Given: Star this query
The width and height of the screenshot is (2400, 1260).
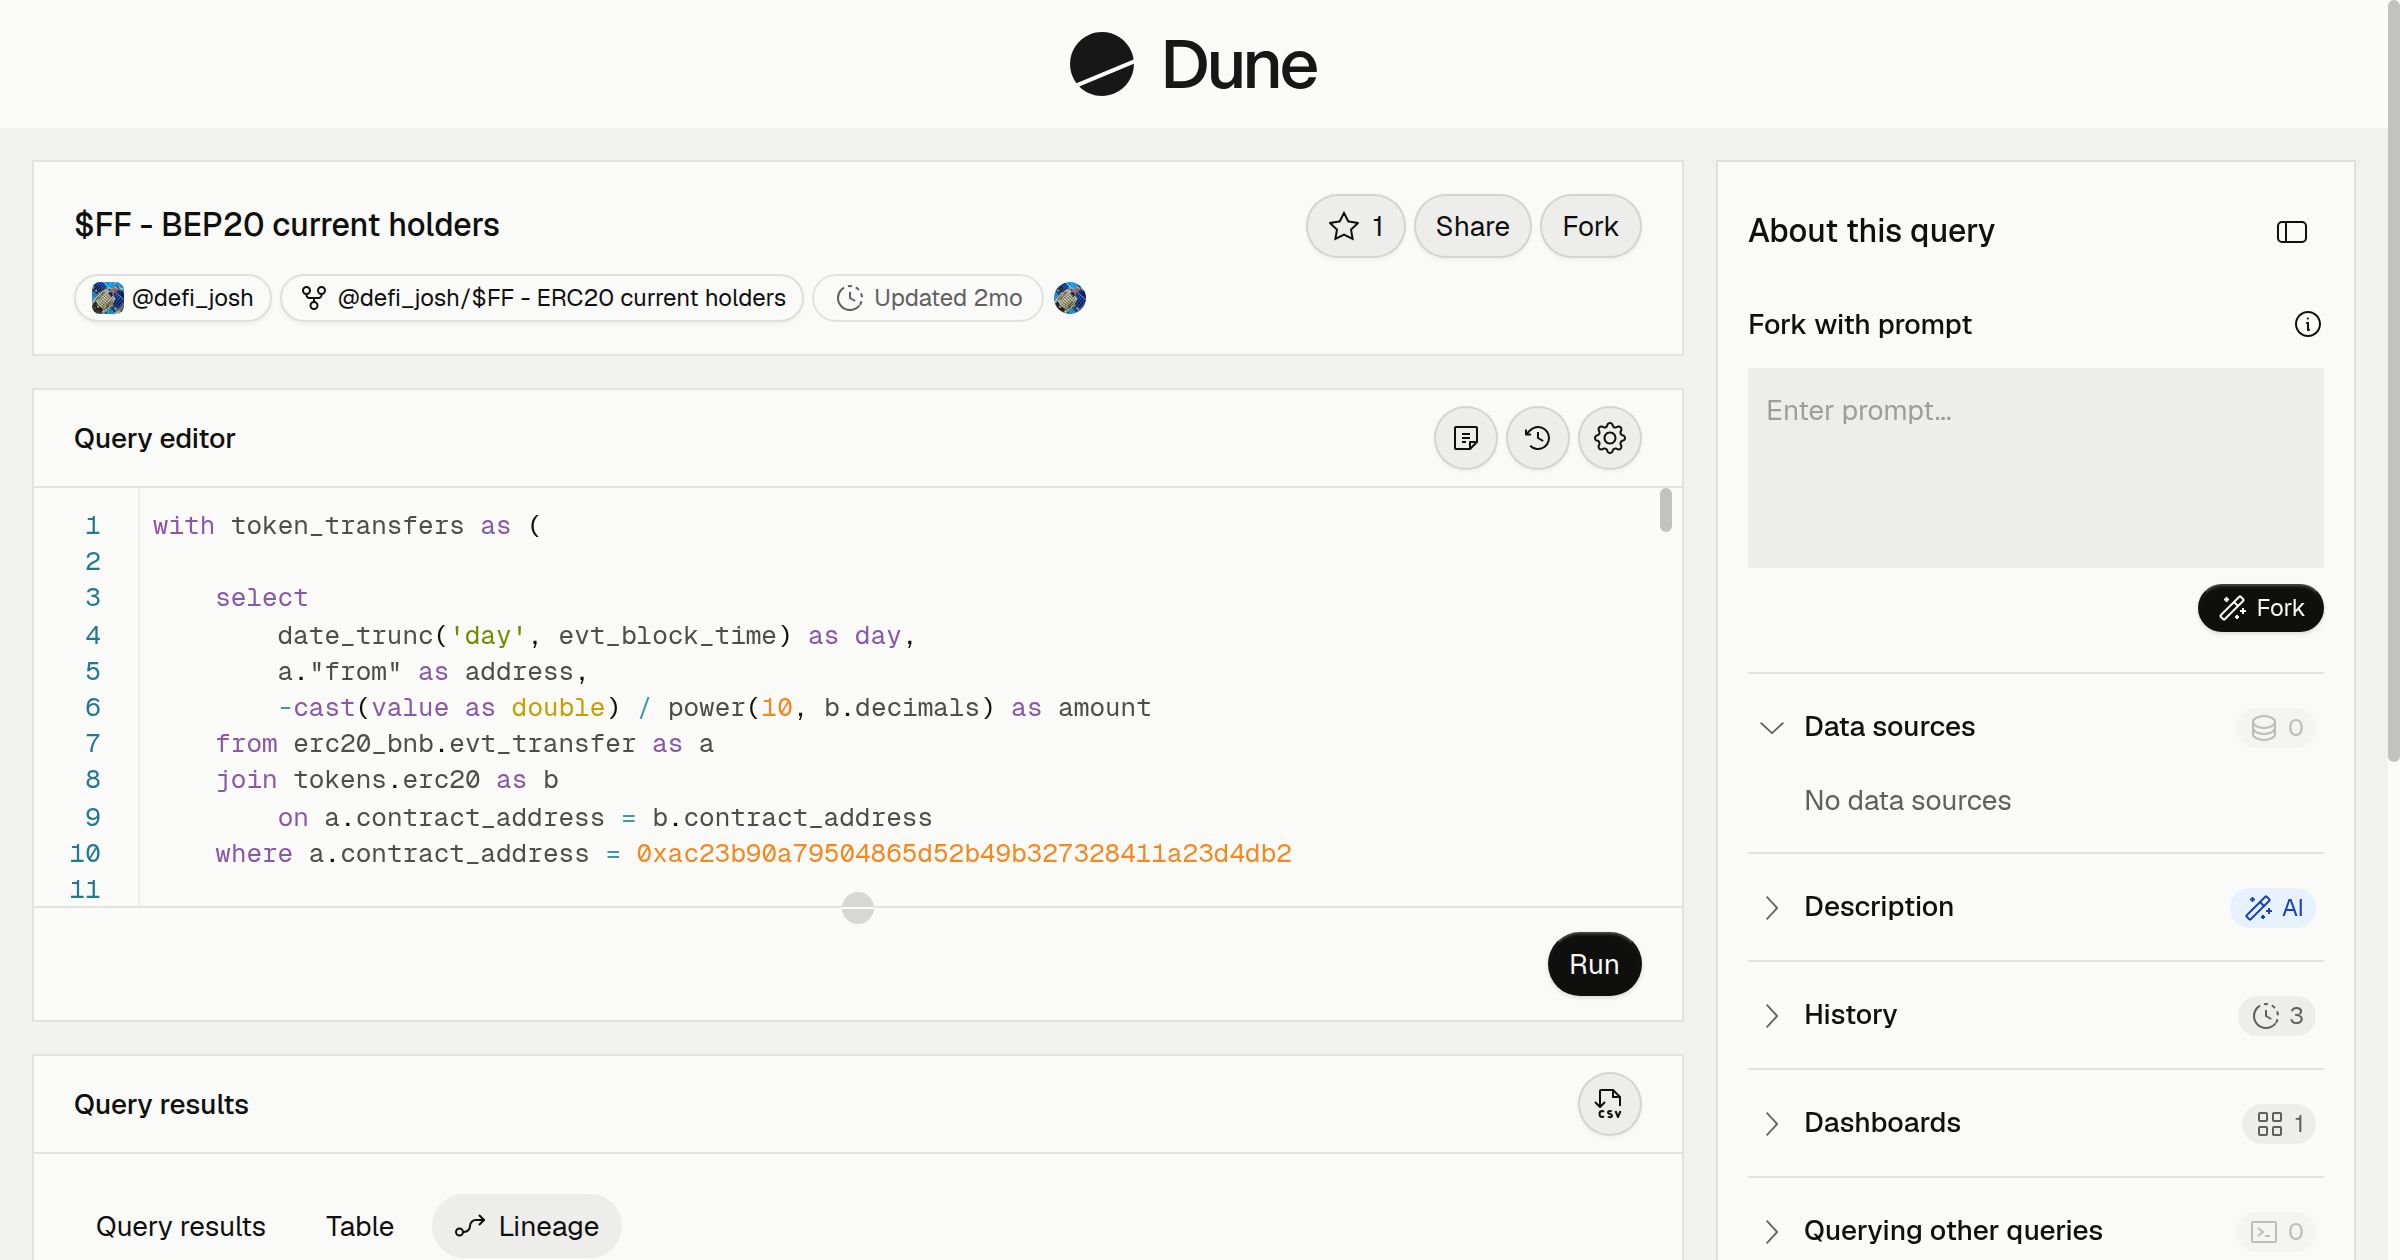Looking at the screenshot, I should tap(1355, 226).
